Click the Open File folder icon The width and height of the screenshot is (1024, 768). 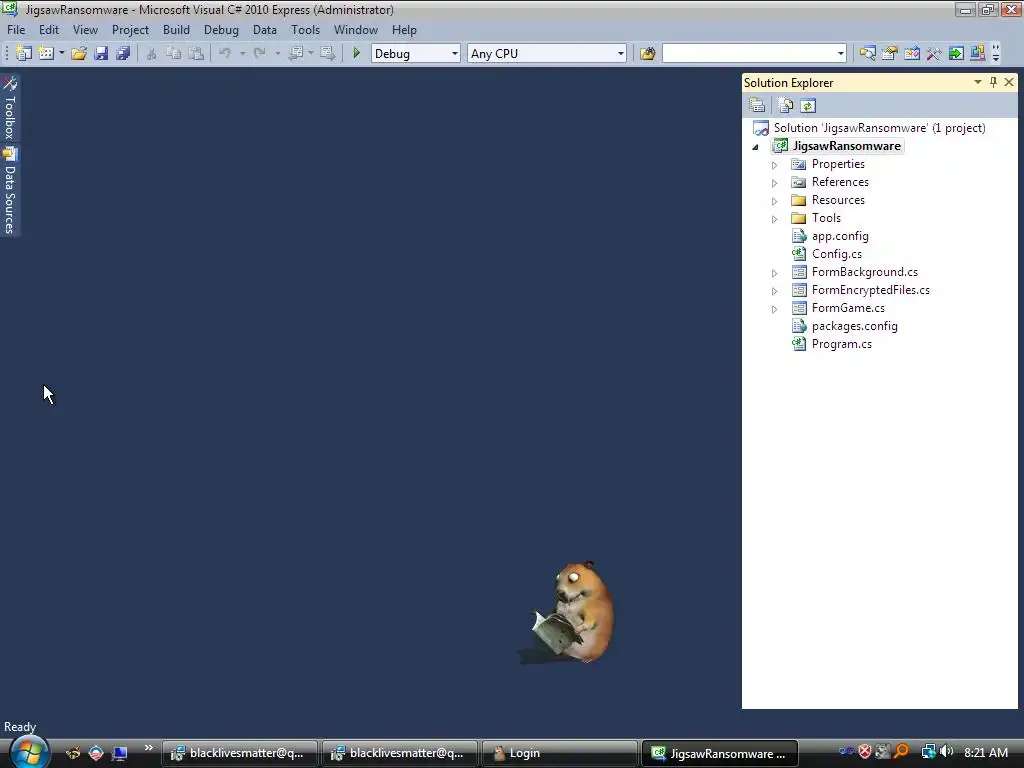pyautogui.click(x=79, y=54)
